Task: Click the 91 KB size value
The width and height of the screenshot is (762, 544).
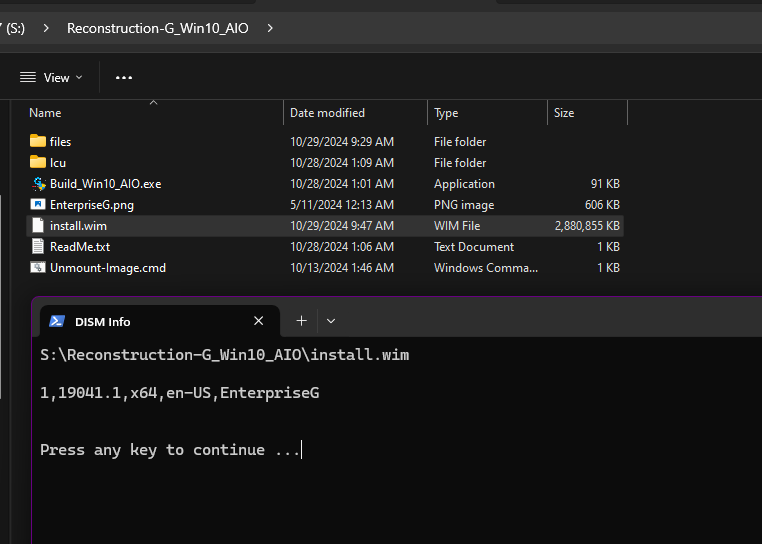Action: [605, 184]
